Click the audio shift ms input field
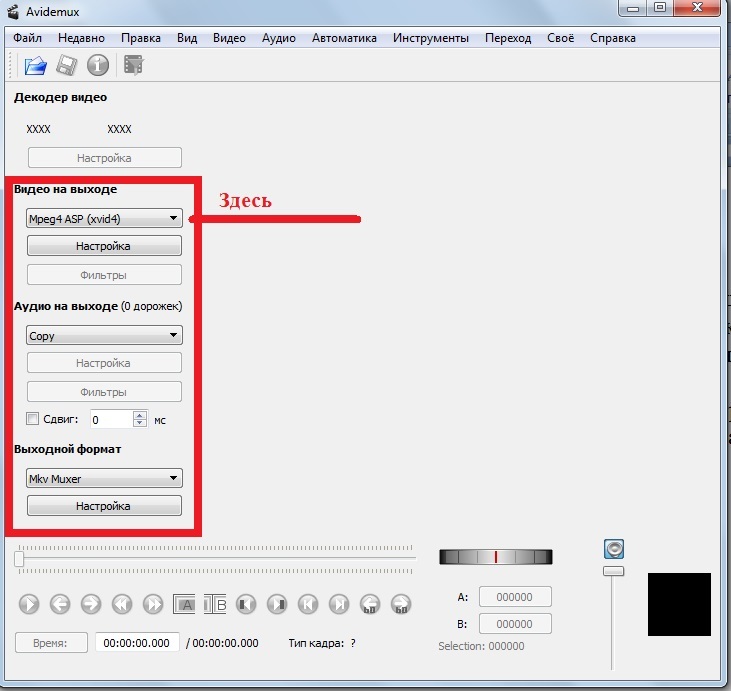This screenshot has width=731, height=691. (x=112, y=419)
